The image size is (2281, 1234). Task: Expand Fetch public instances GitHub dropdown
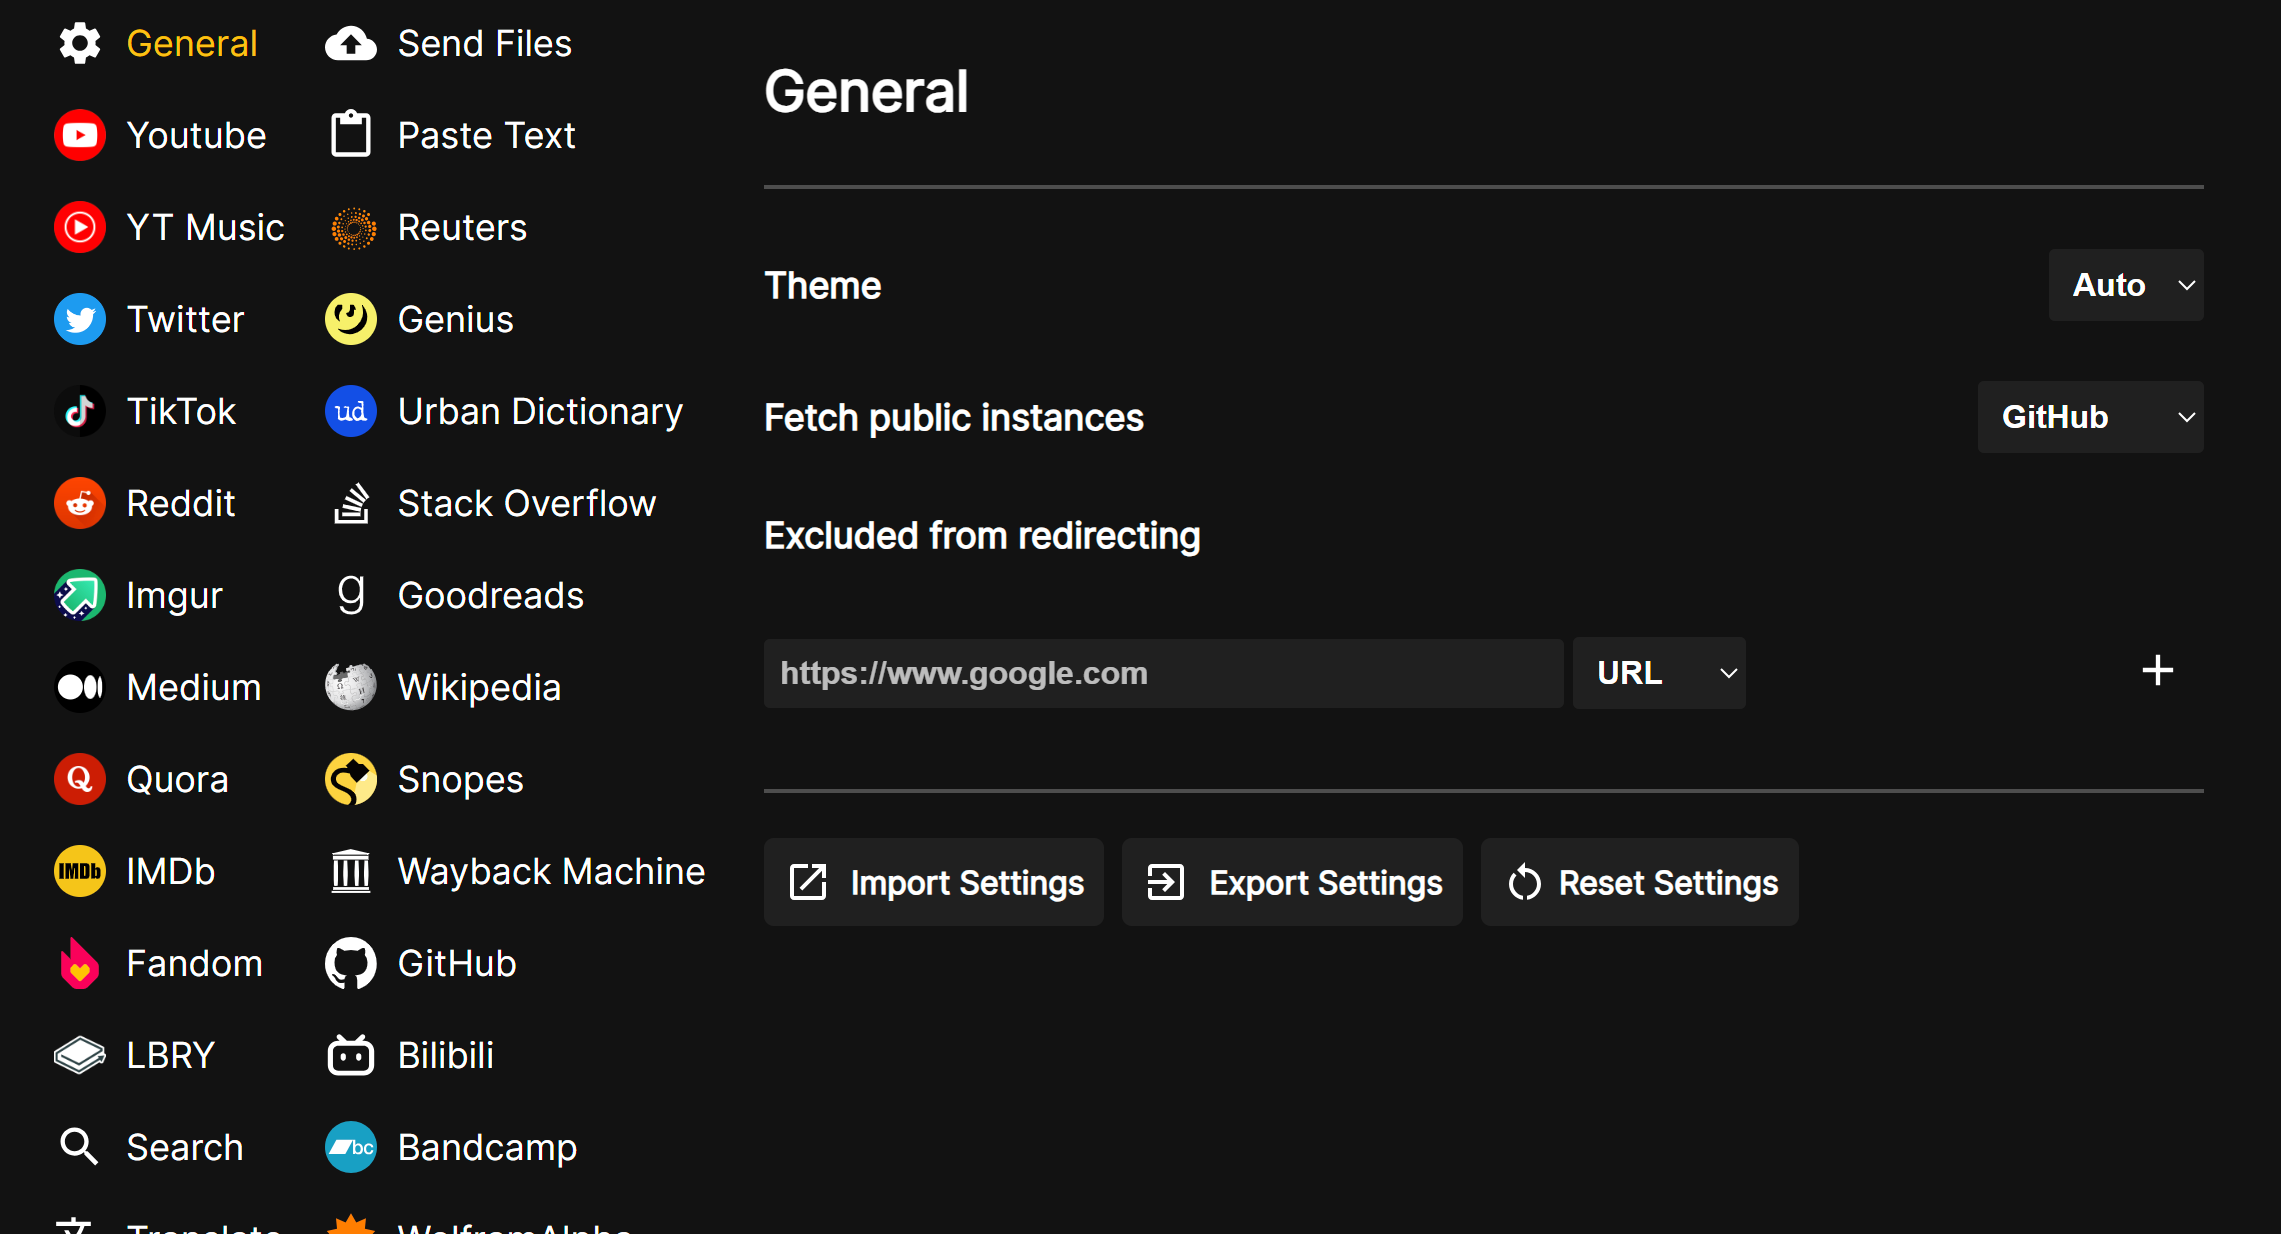(x=2089, y=417)
